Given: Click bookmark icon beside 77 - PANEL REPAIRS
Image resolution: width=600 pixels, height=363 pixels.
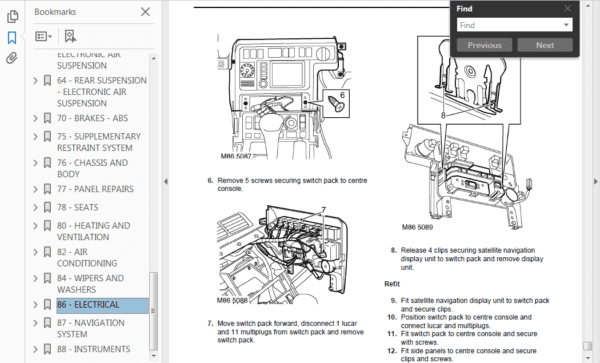Looking at the screenshot, I should (47, 189).
